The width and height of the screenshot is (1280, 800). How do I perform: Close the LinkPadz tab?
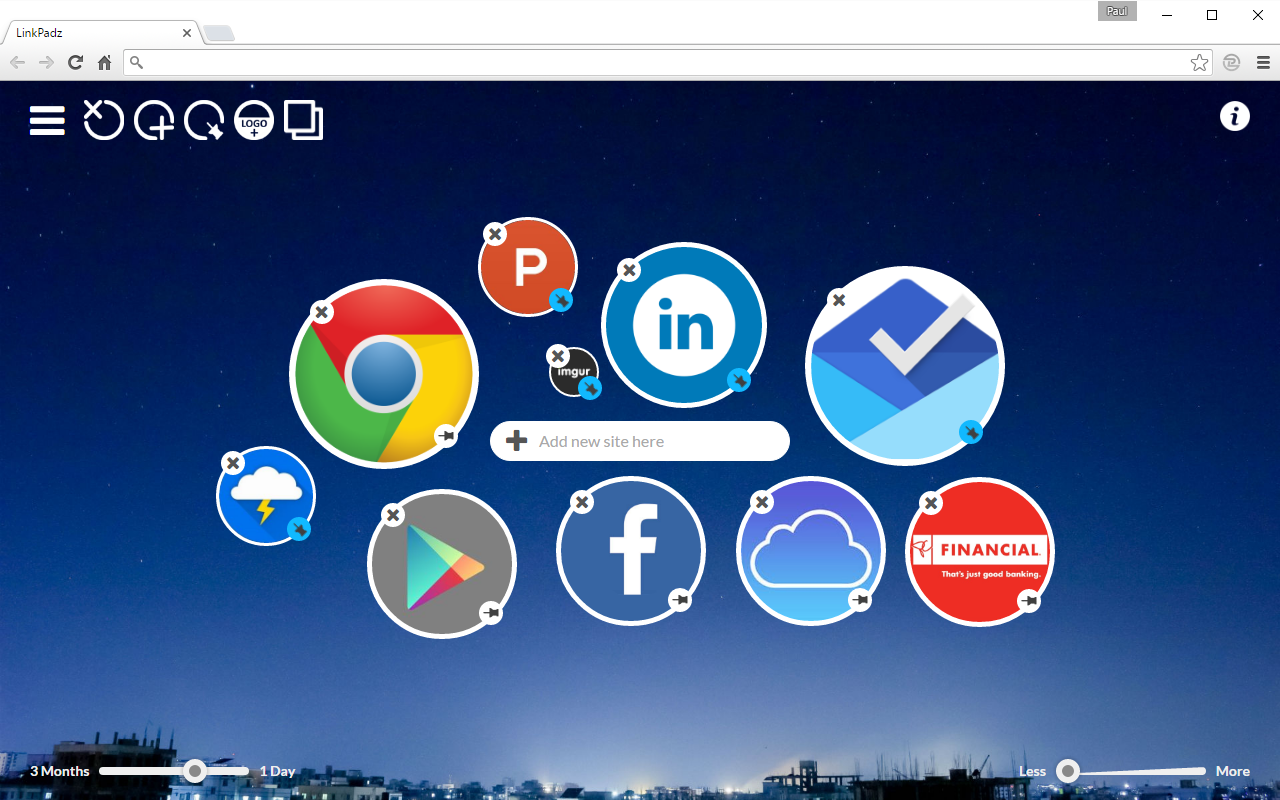[187, 33]
